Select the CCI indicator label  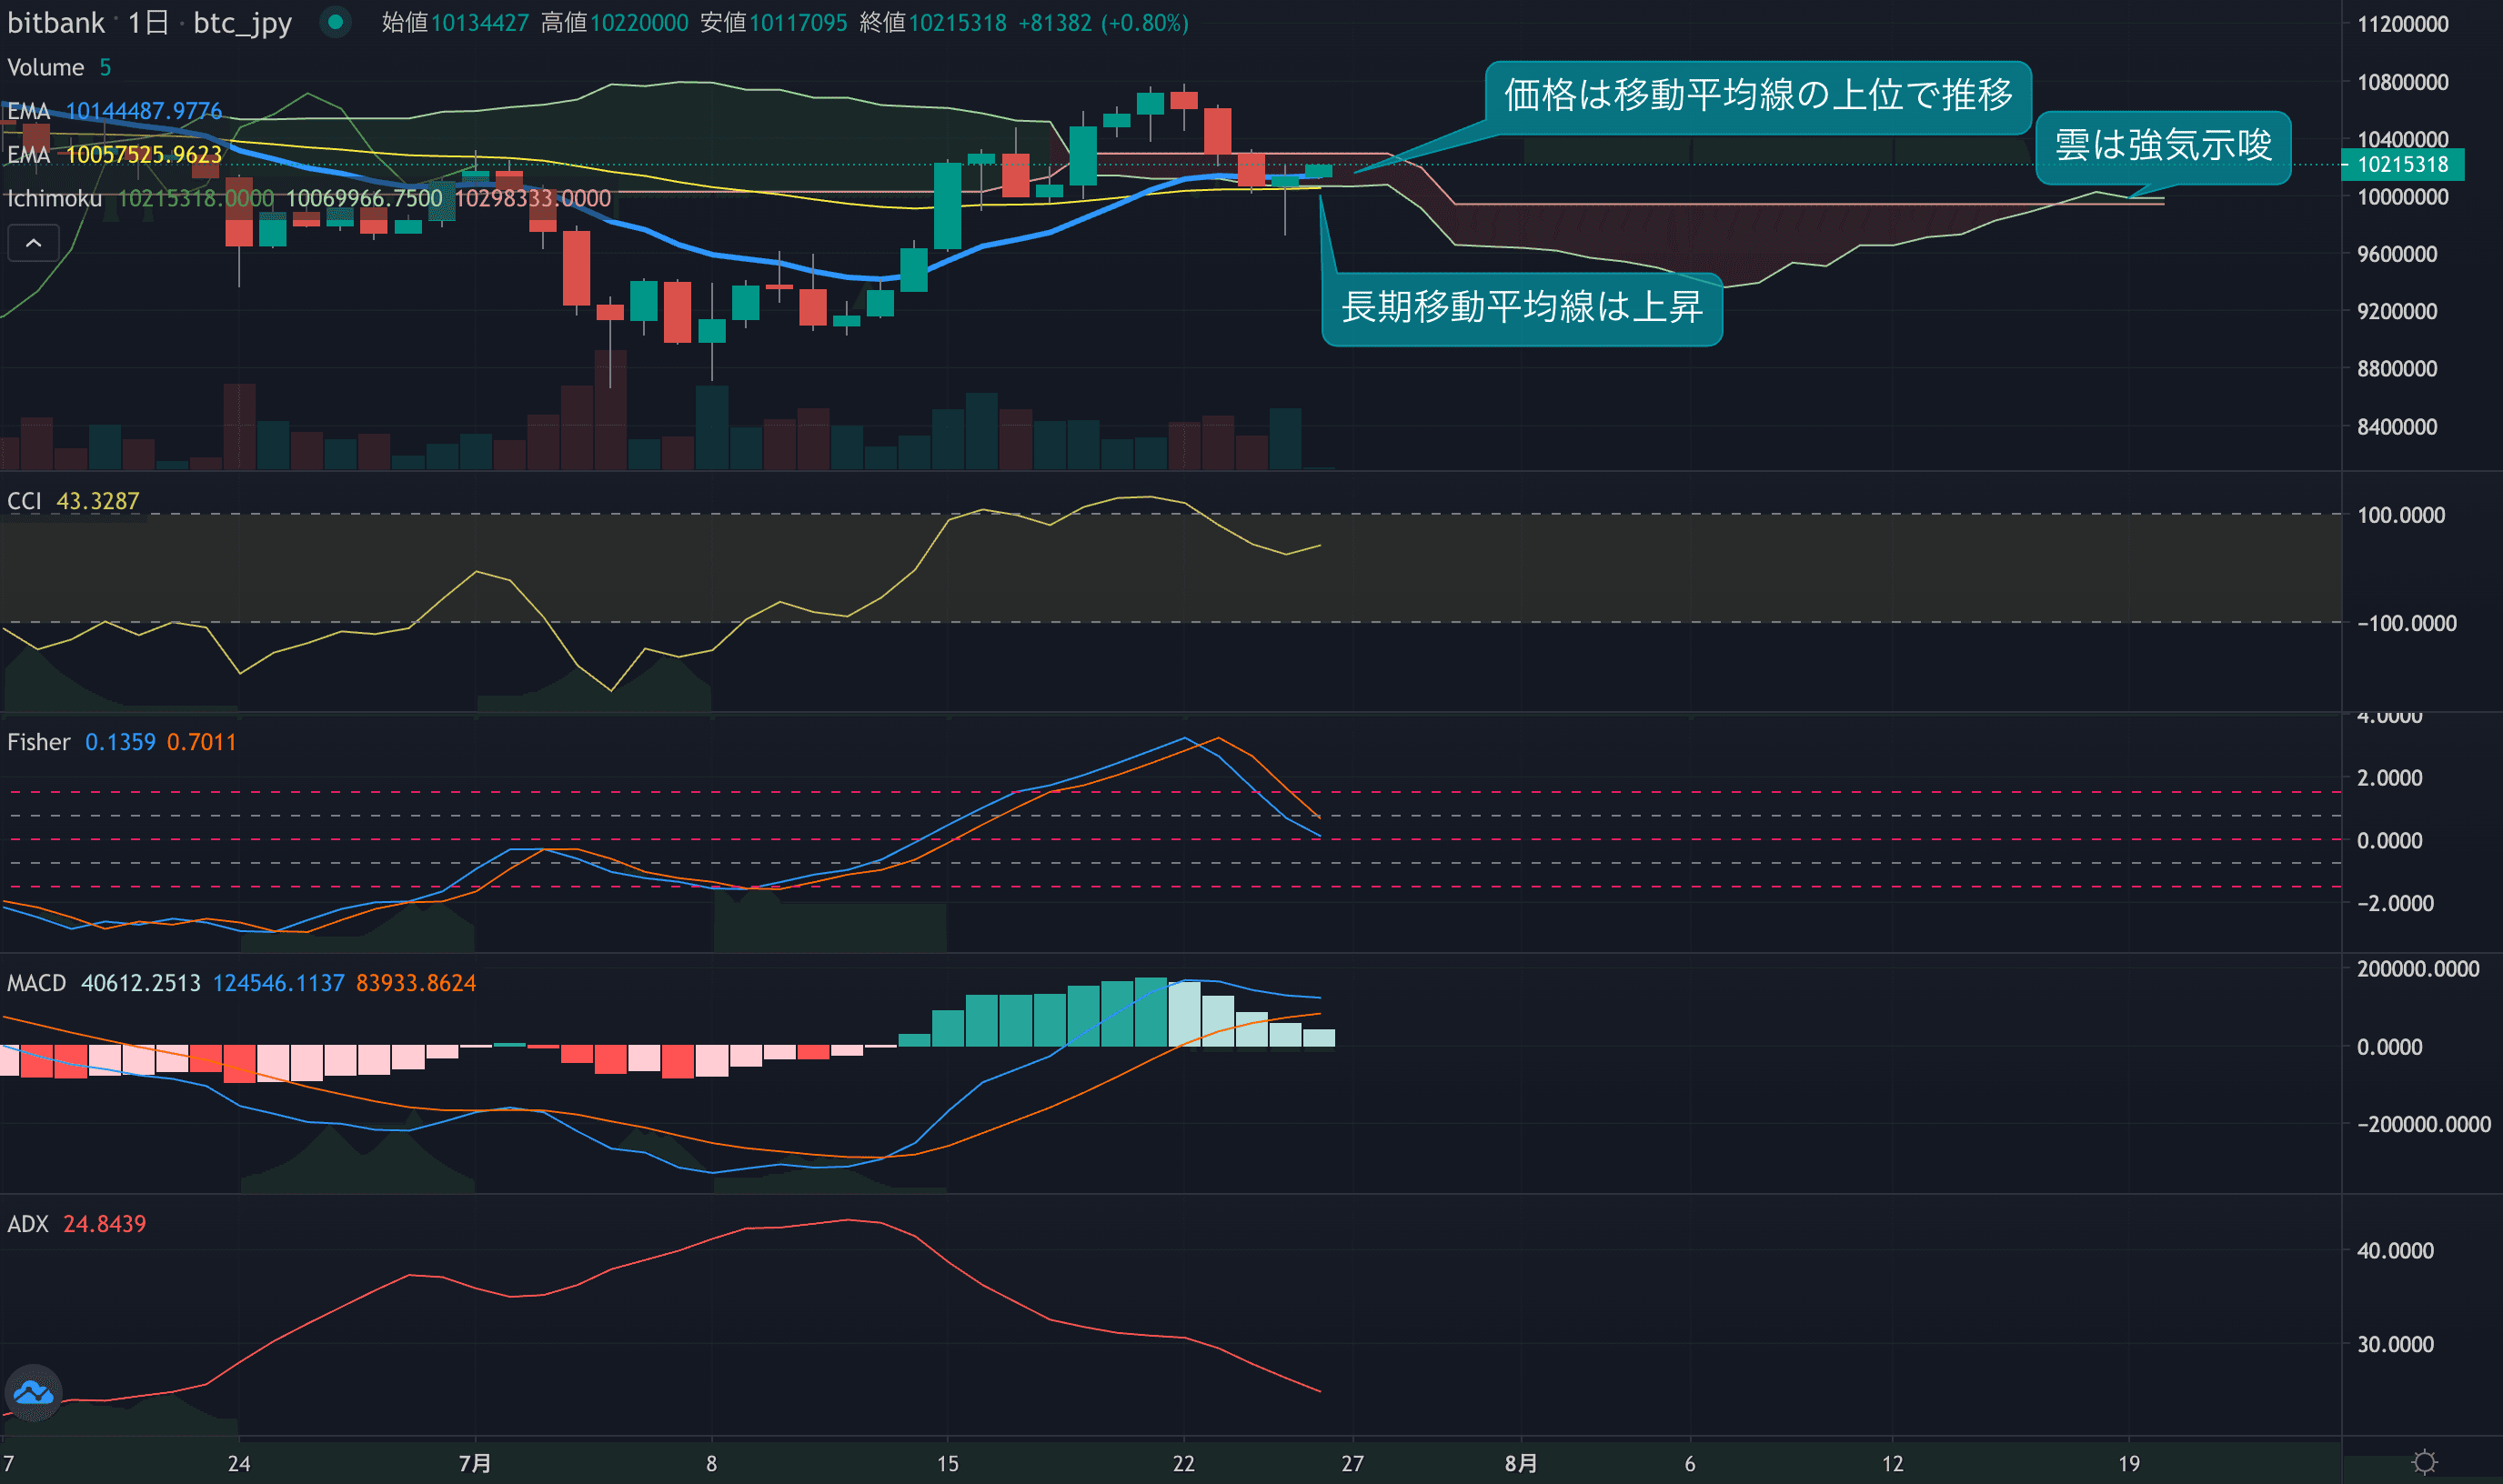[25, 501]
